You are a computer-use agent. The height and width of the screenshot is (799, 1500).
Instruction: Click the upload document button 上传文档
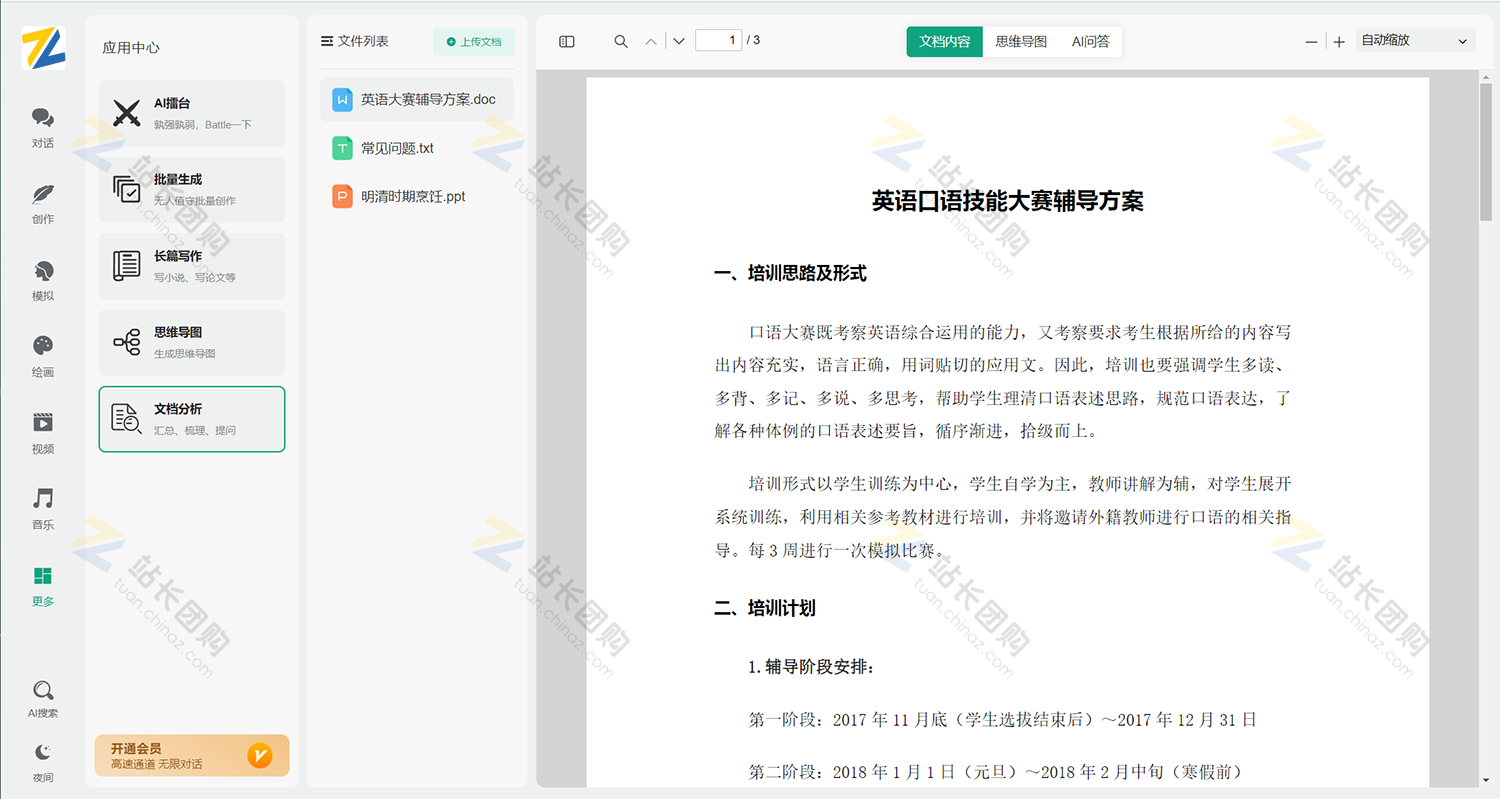(474, 42)
